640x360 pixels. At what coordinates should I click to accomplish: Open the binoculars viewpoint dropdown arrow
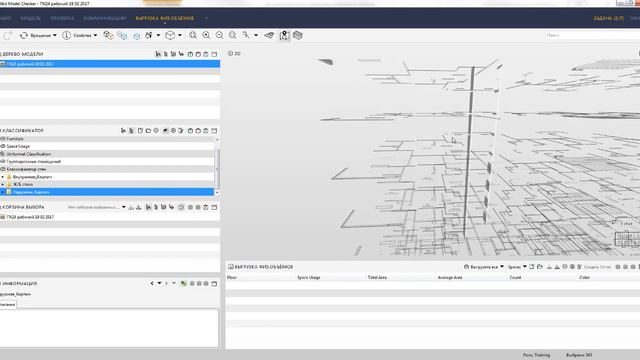click(158, 36)
